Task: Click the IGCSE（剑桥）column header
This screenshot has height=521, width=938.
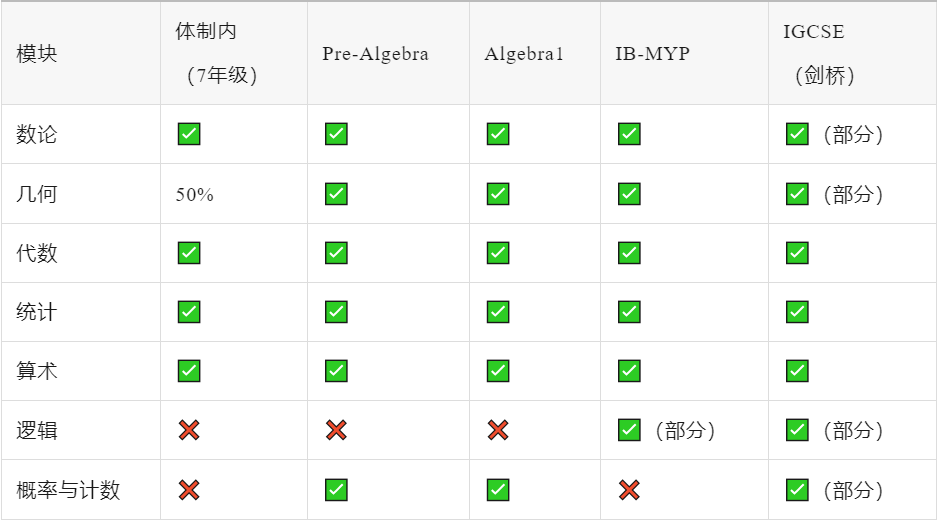Action: coord(815,54)
